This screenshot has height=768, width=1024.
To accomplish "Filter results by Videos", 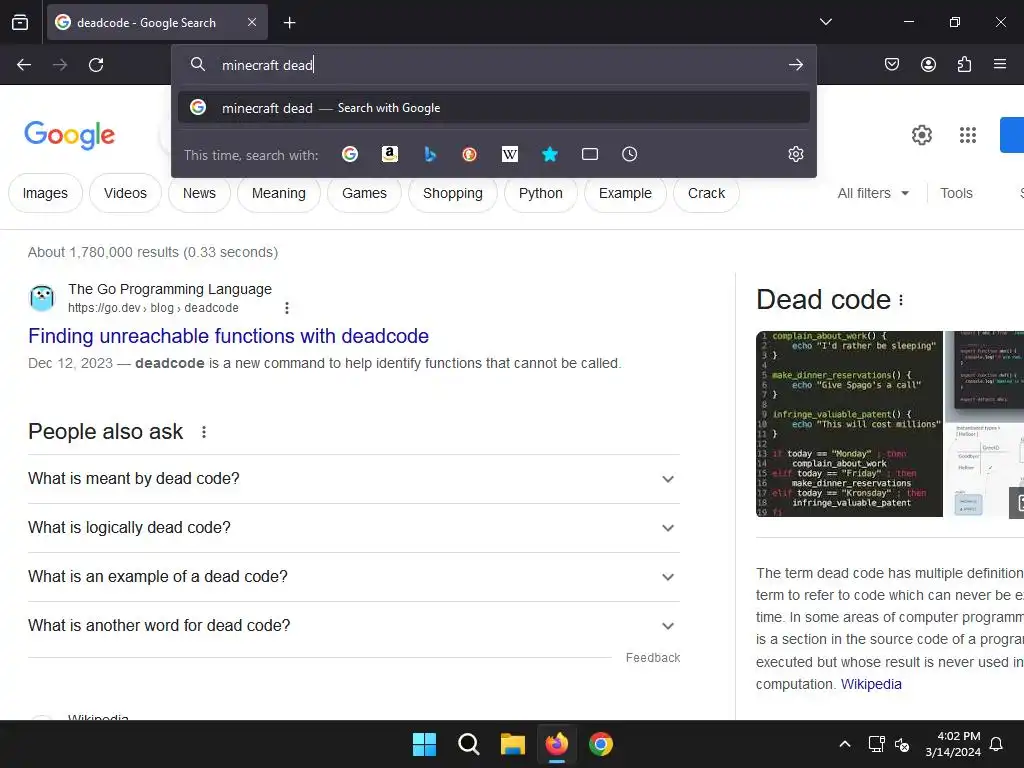I will pyautogui.click(x=125, y=193).
